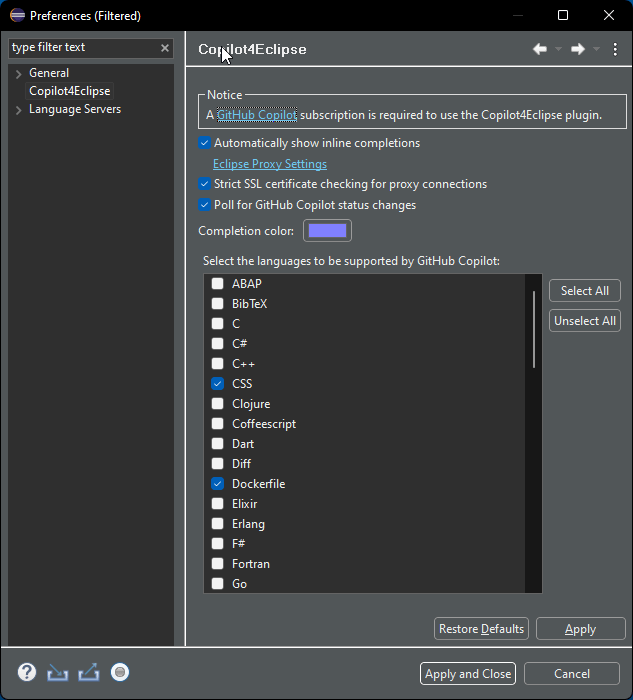Open the Help icon at bottom left
Viewport: 633px width, 700px height.
click(x=27, y=672)
